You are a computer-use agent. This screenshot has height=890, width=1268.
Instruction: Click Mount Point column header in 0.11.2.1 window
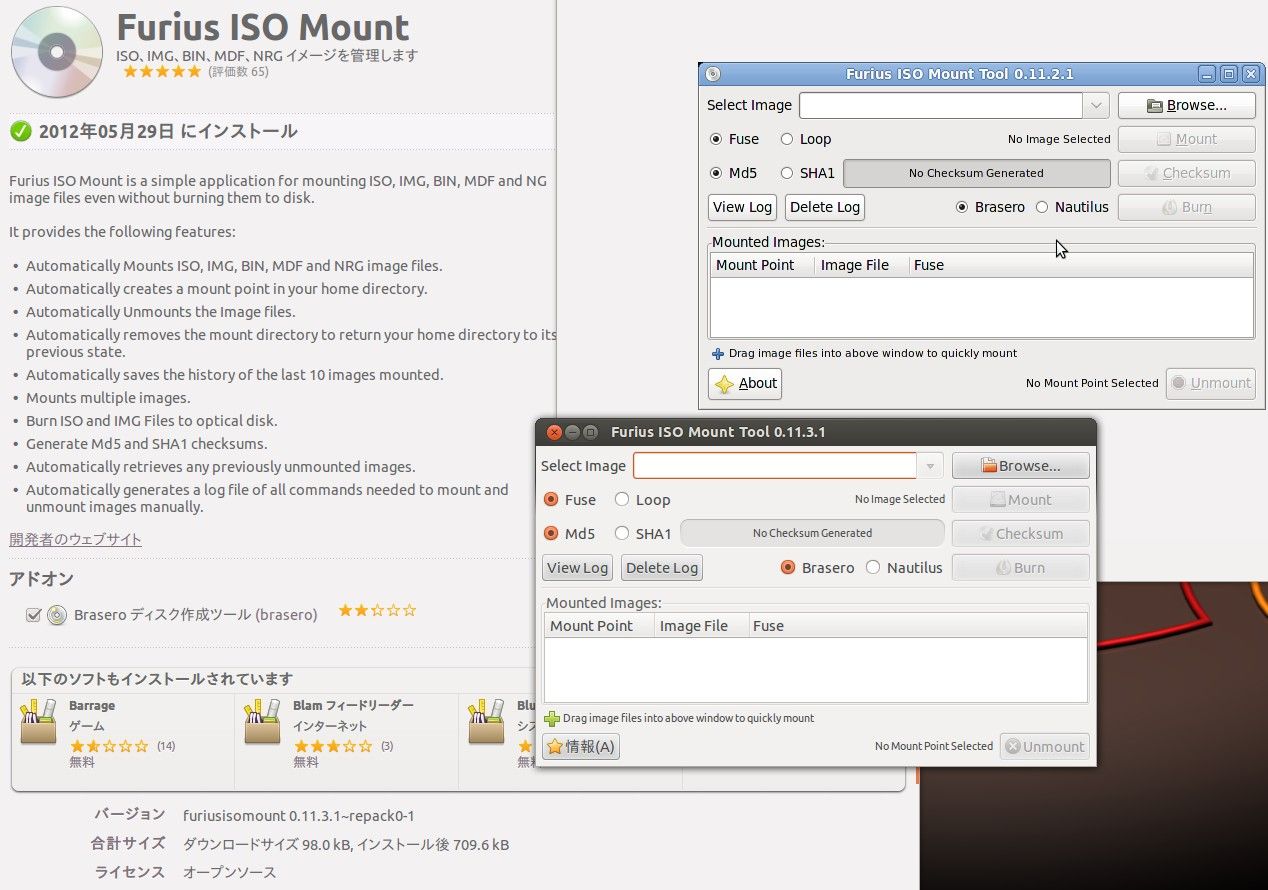coord(762,265)
